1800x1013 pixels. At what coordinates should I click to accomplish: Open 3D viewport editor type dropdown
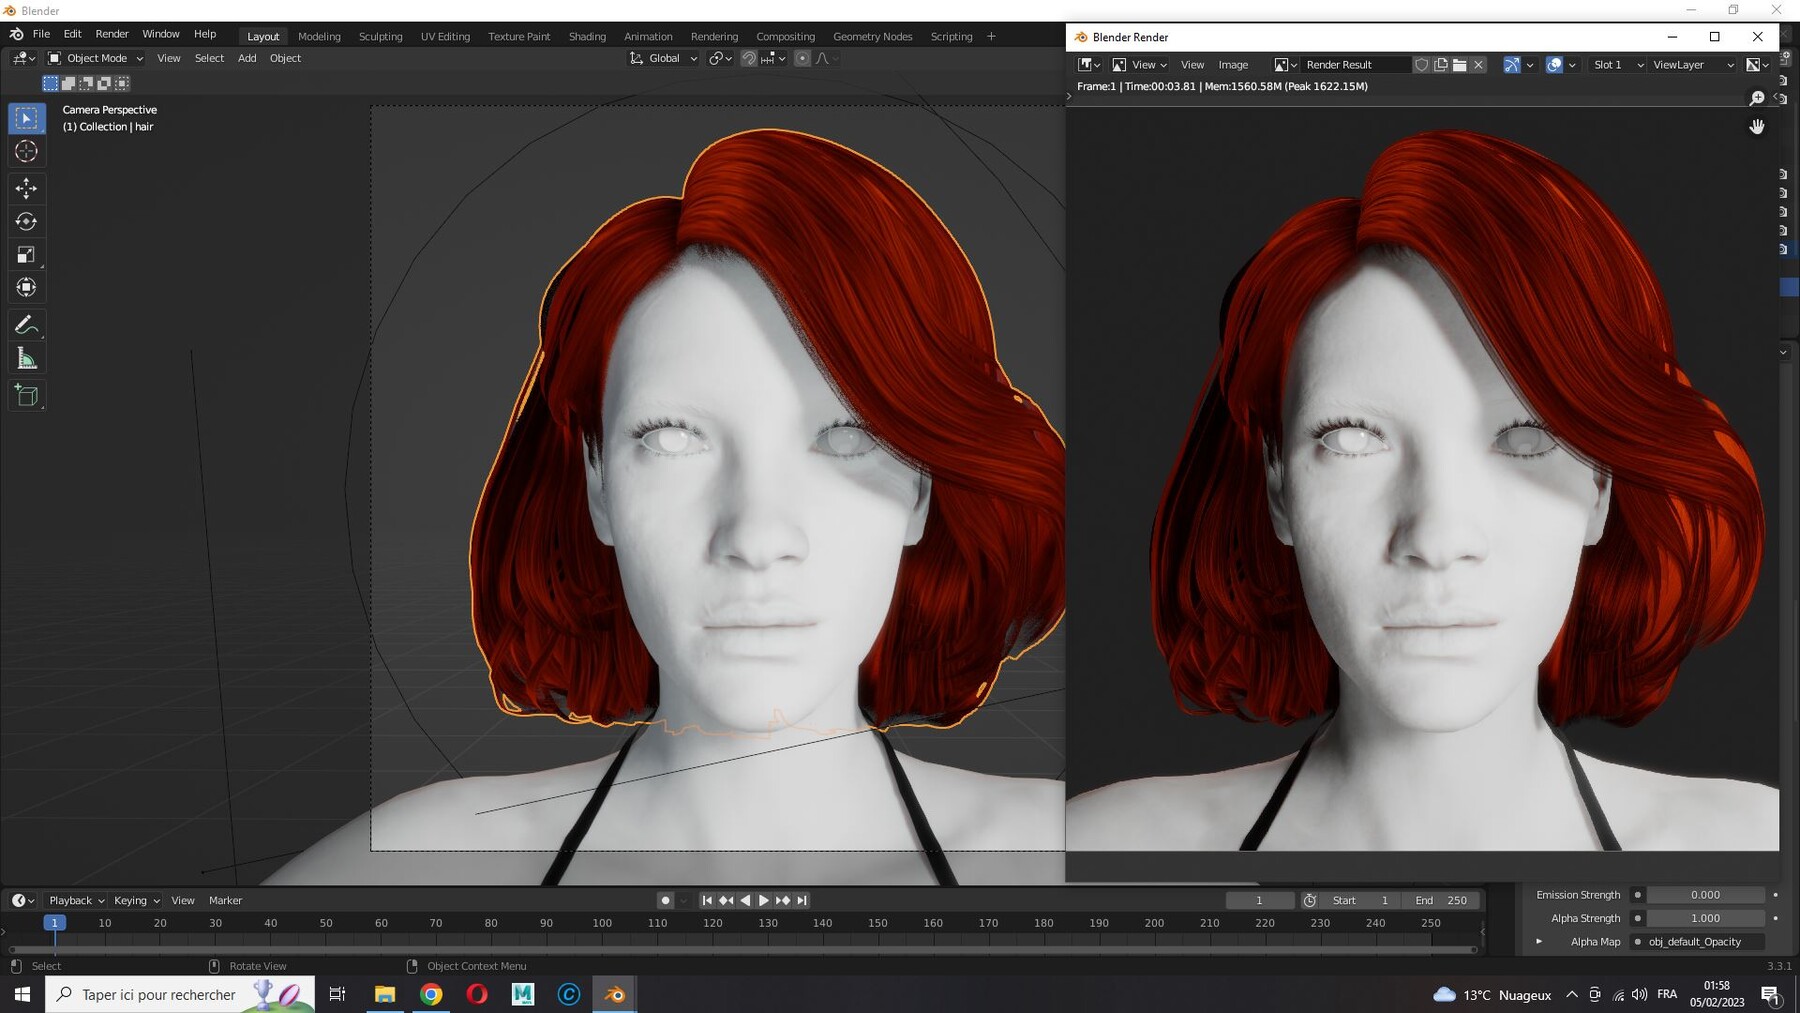tap(24, 58)
